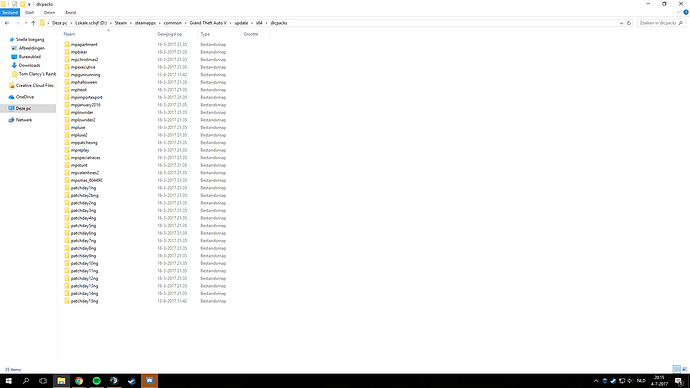Screen dimensions: 690x388
Task: Click Grand Theft Auto V breadcrumb
Action: 208,23
